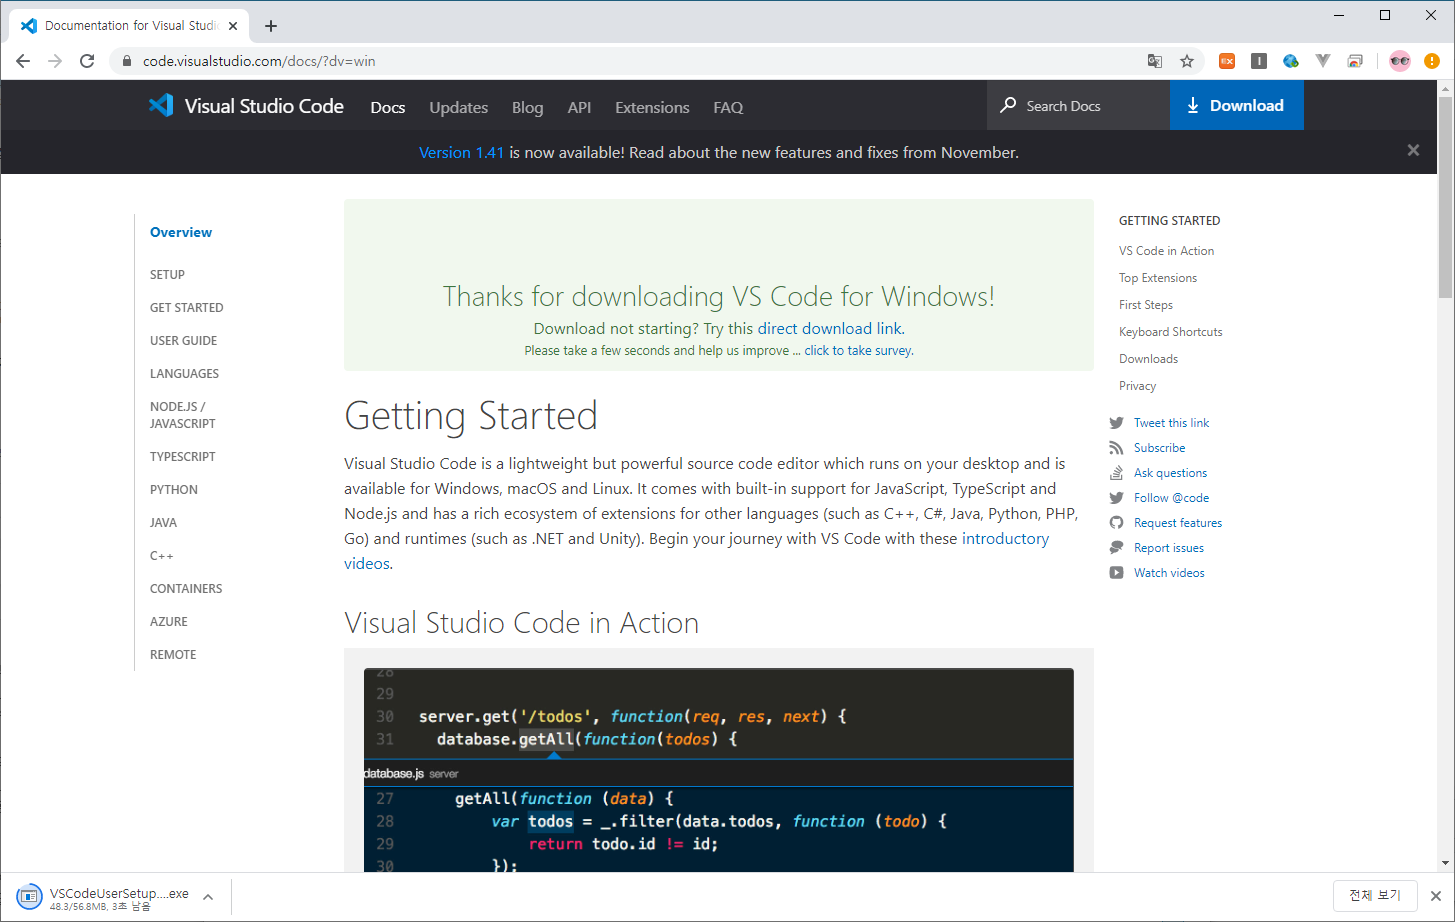Go to VS Code in Action section link
This screenshot has height=922, width=1455.
pos(1166,251)
